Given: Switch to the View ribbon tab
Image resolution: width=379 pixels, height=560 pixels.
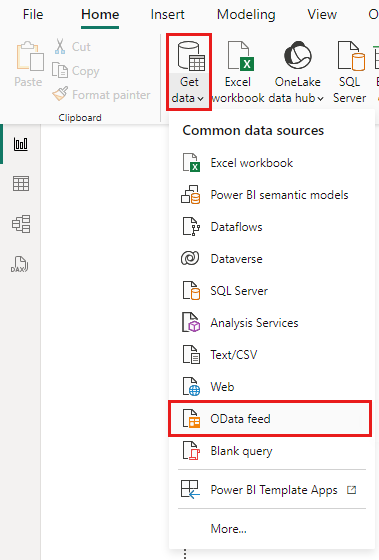Looking at the screenshot, I should pyautogui.click(x=322, y=14).
